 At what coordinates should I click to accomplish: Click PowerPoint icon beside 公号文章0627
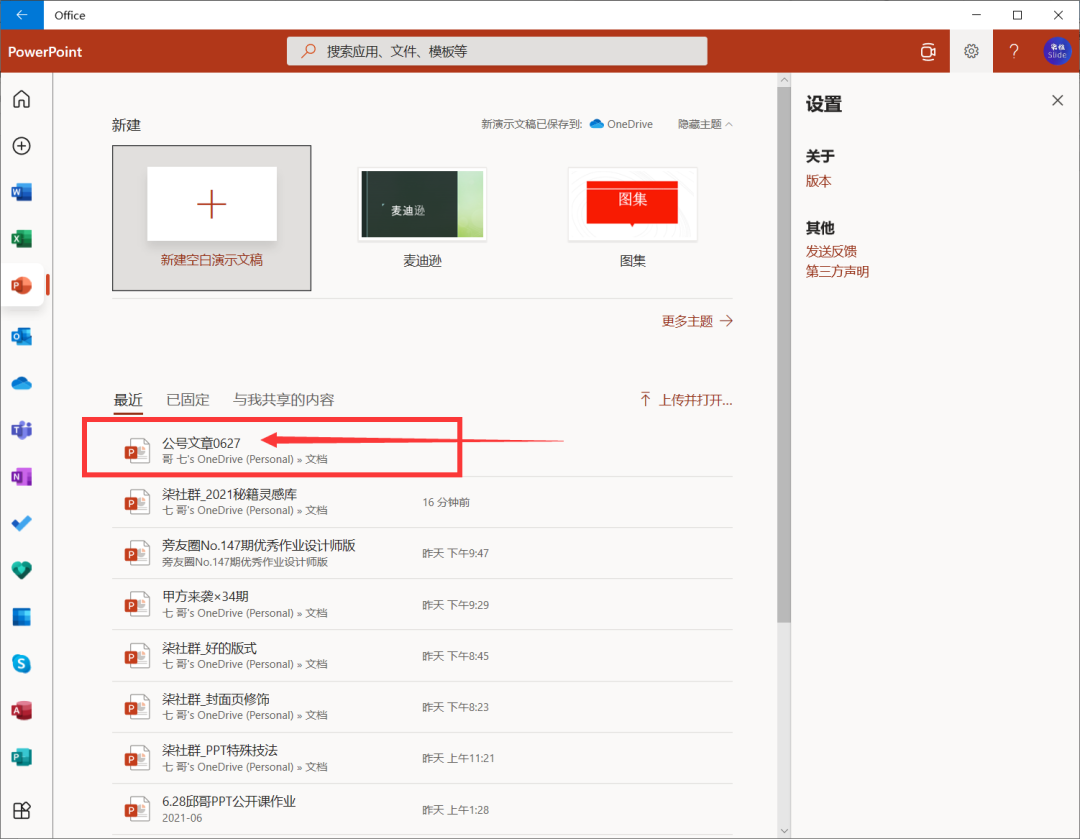[137, 451]
